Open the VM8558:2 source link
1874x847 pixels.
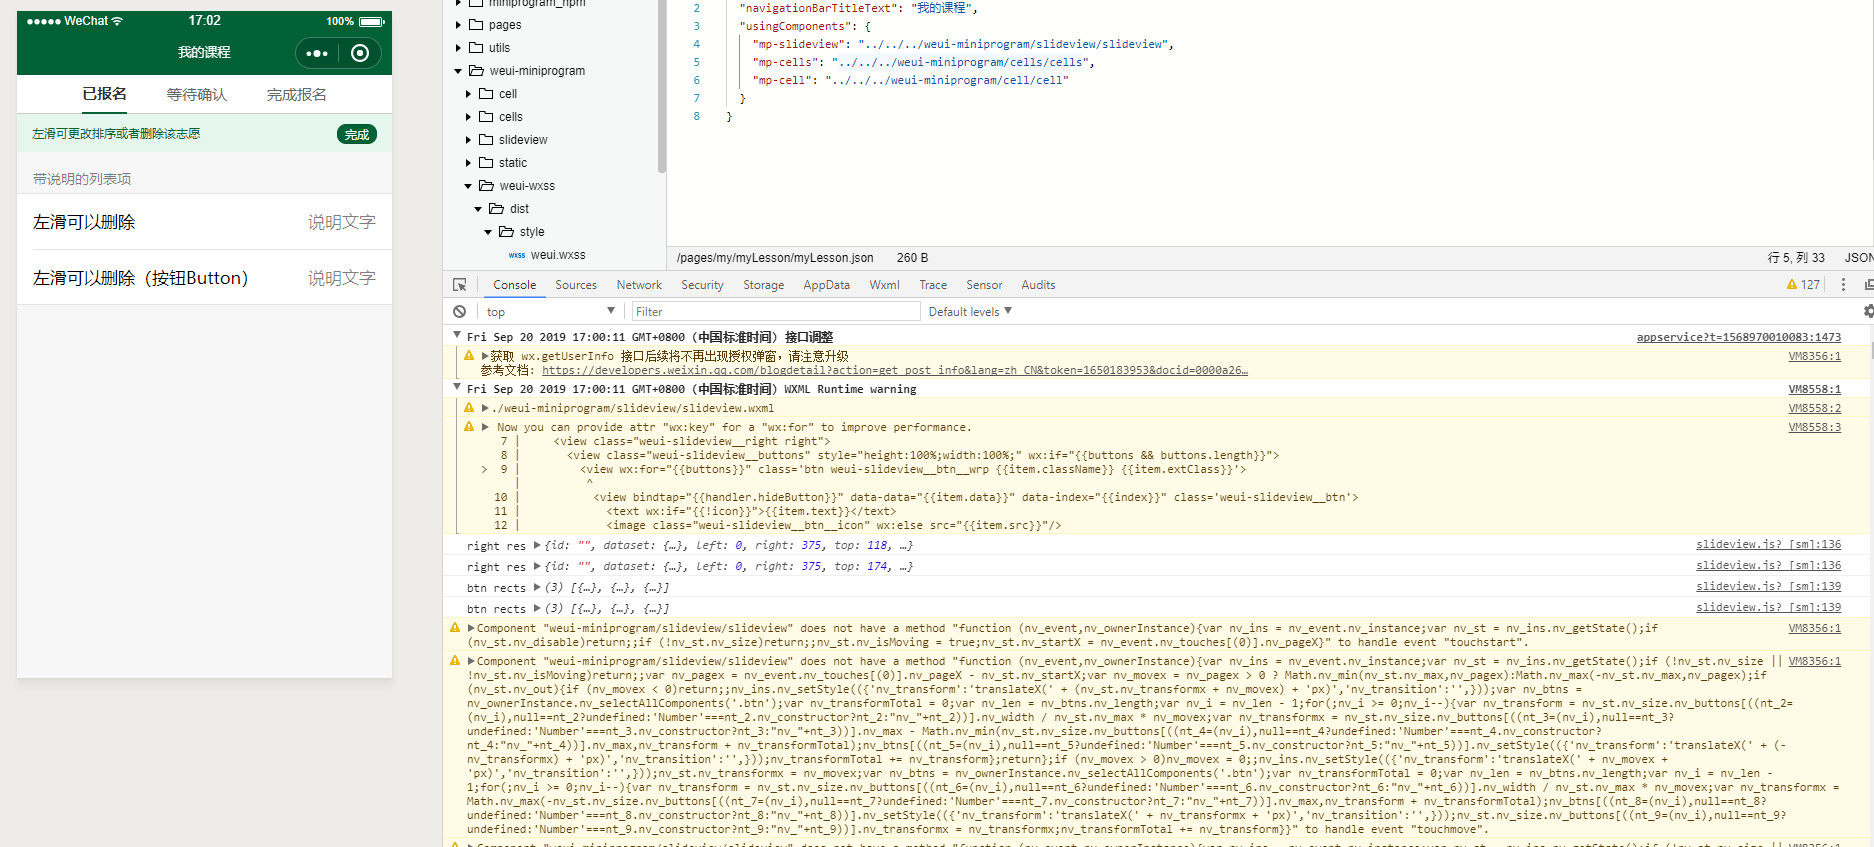pos(1814,408)
